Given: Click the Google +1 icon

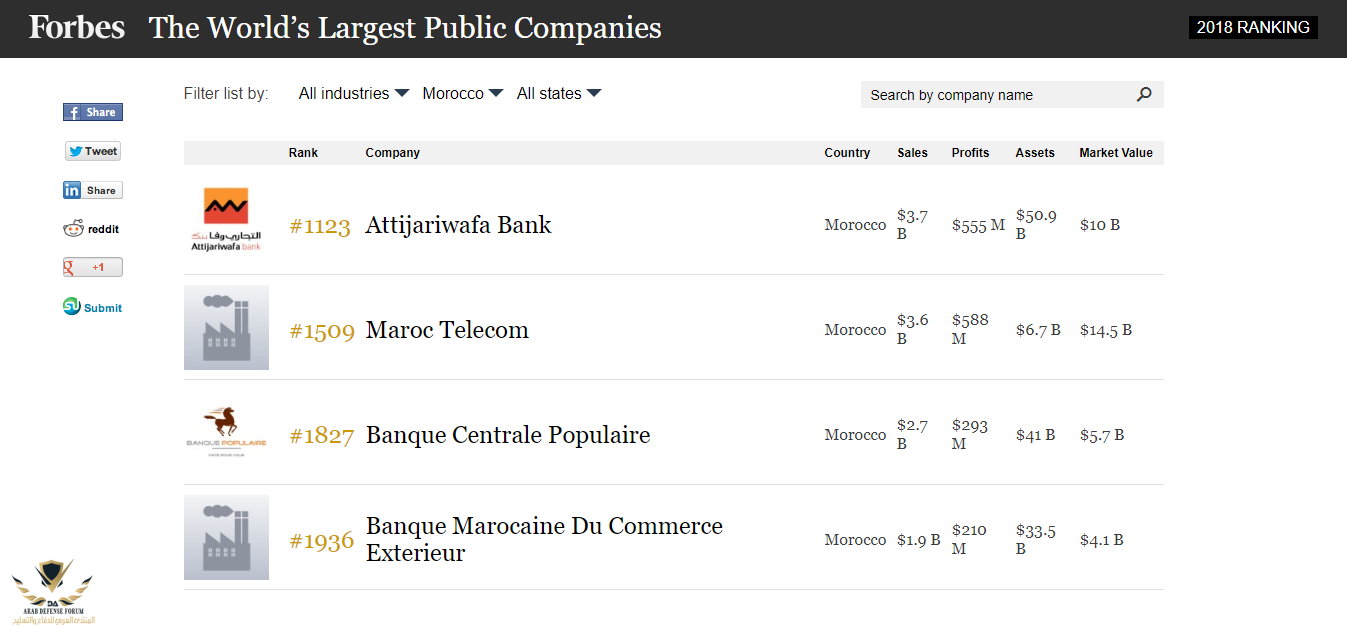Looking at the screenshot, I should coord(93,267).
